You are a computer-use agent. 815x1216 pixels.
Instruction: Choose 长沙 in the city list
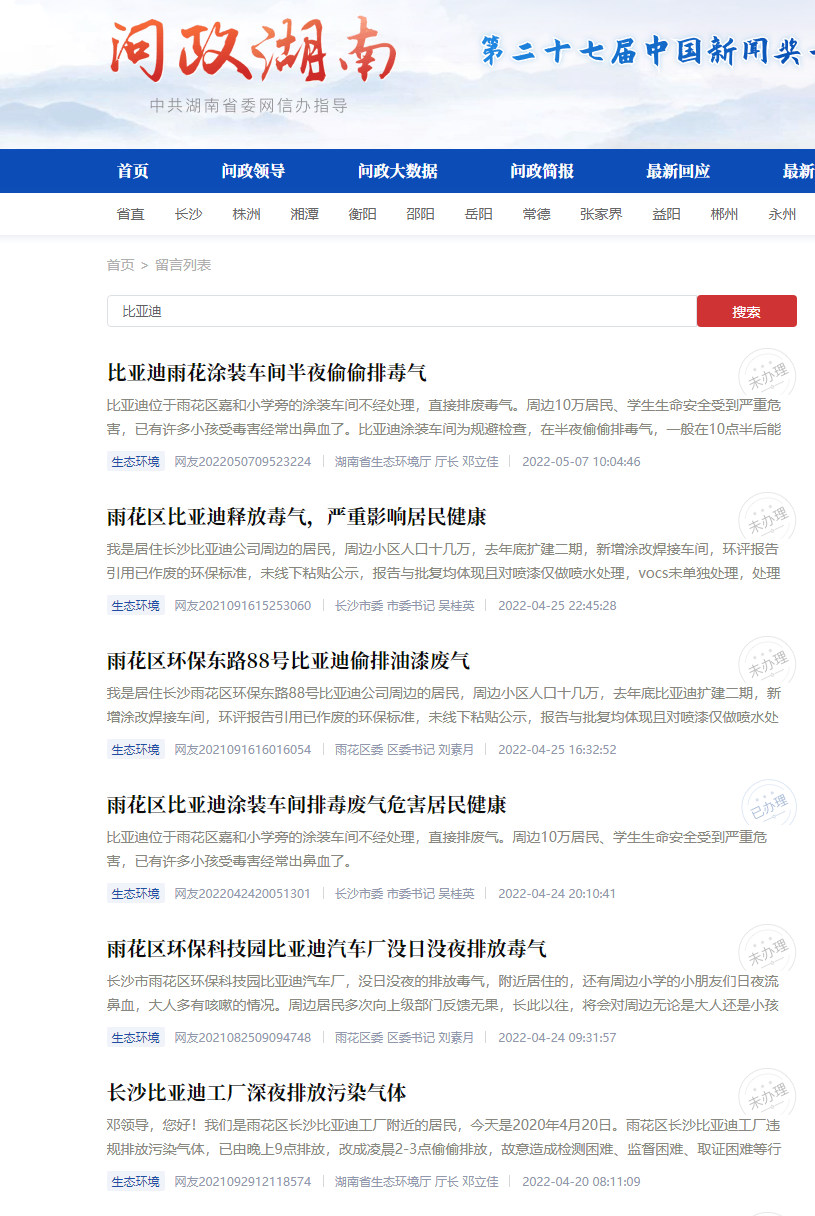point(188,214)
